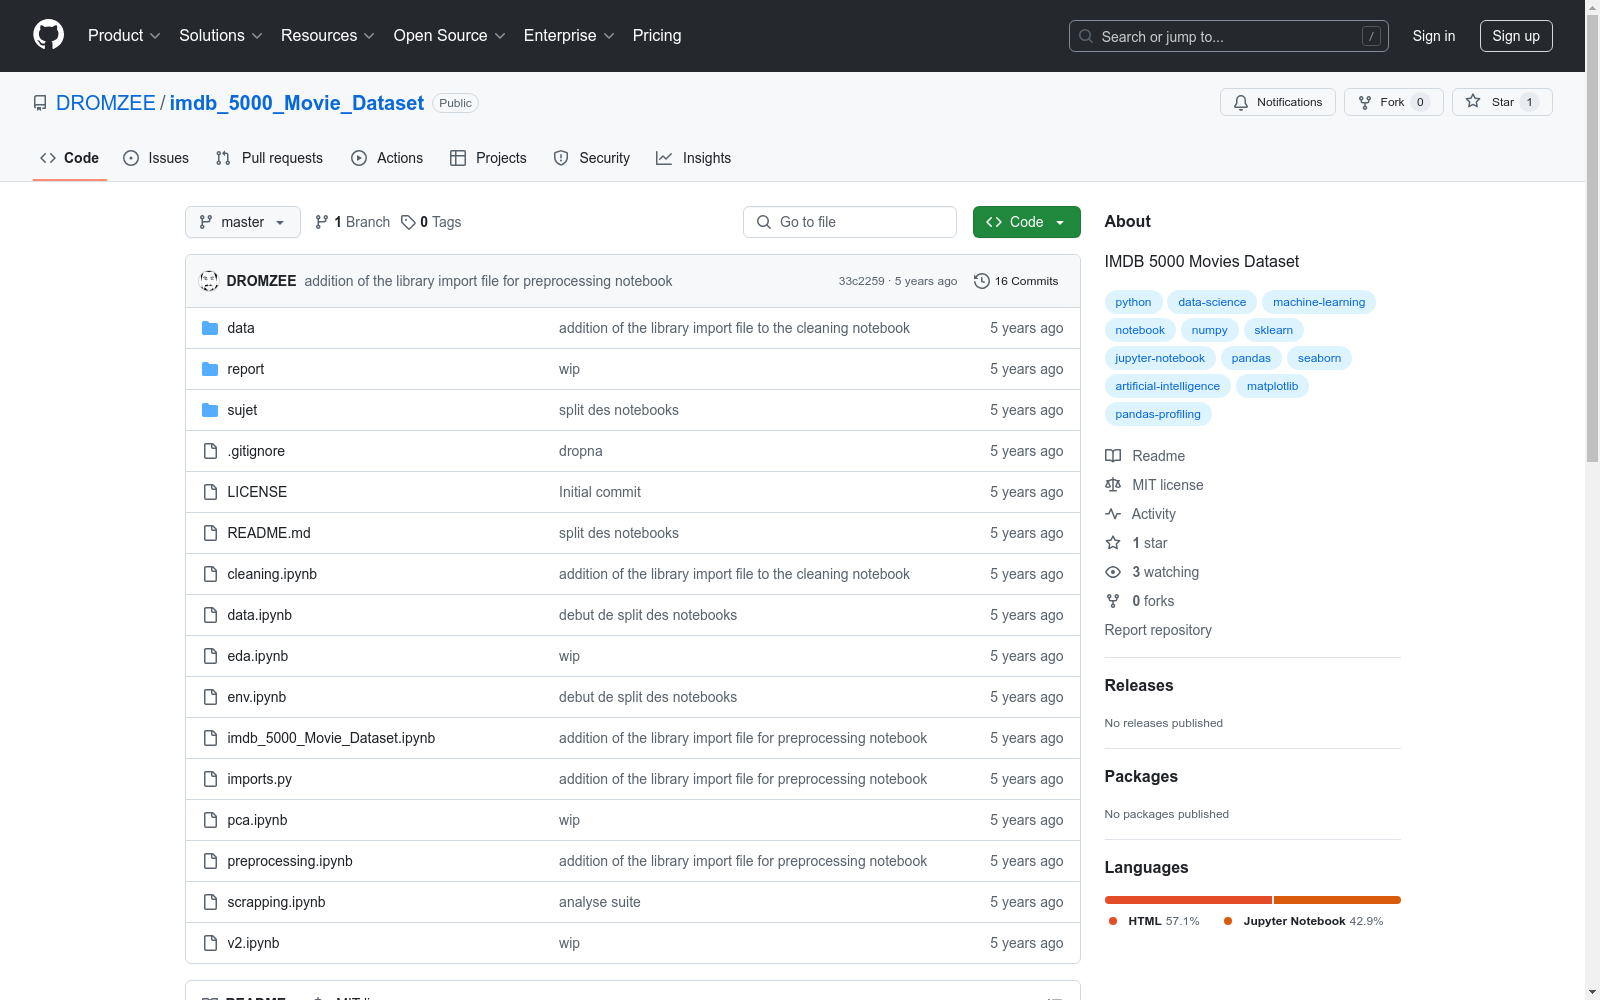Click the GitHub logo icon
This screenshot has height=1000, width=1600.
coord(48,35)
